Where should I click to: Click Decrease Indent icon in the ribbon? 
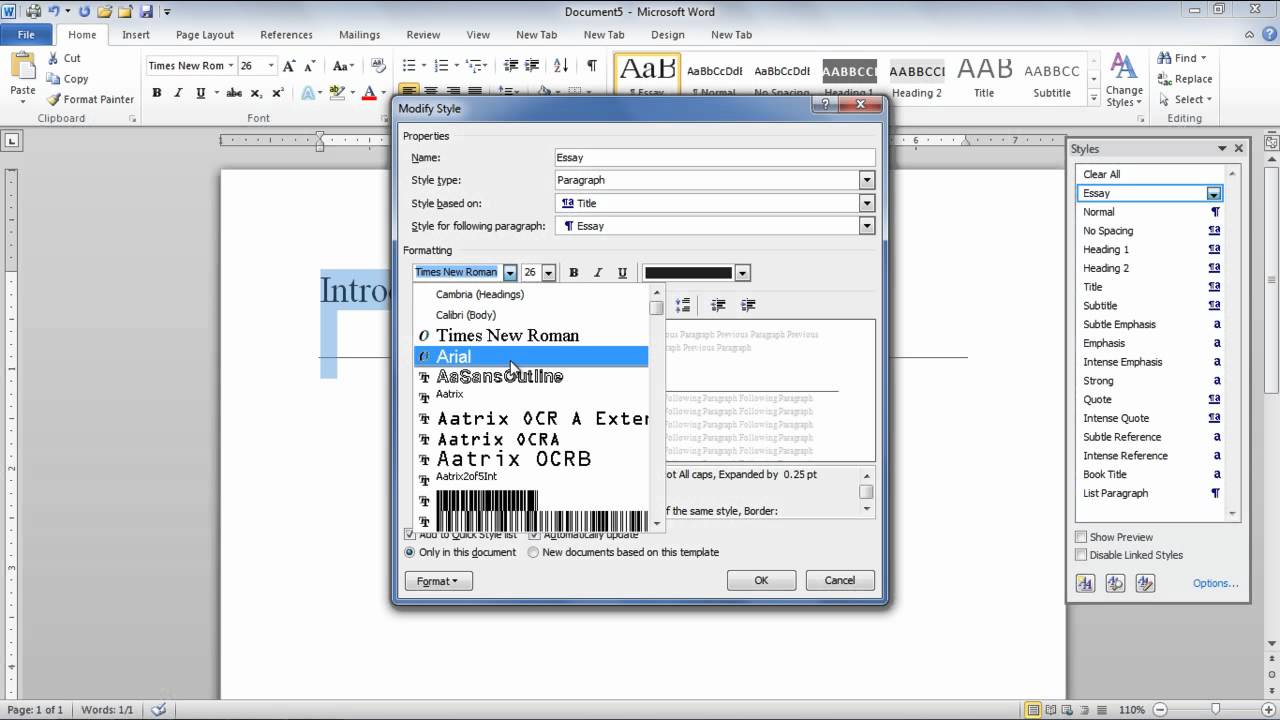[x=511, y=66]
